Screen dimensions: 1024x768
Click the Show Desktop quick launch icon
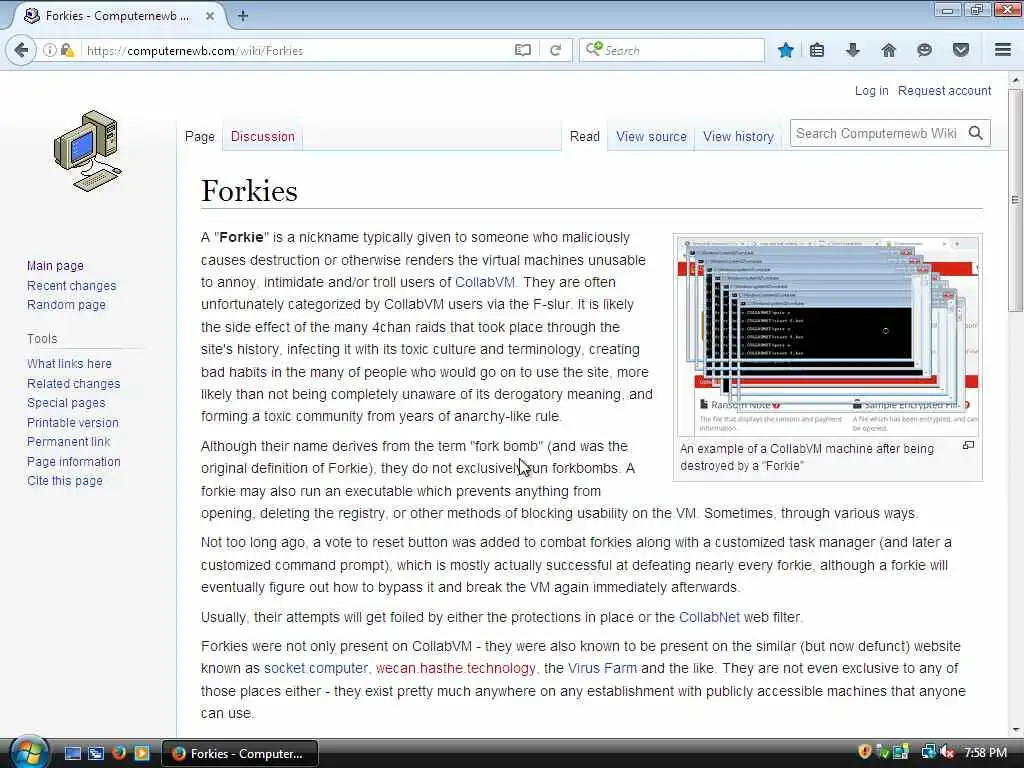coord(72,754)
